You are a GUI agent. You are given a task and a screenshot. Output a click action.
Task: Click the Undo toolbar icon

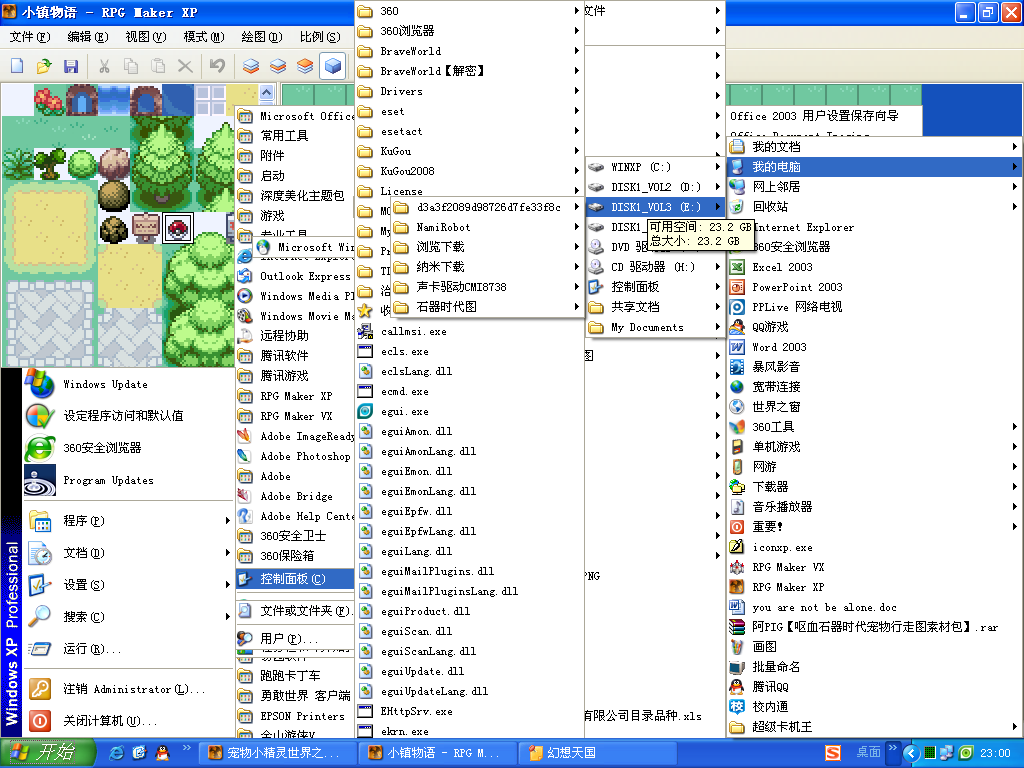point(217,66)
